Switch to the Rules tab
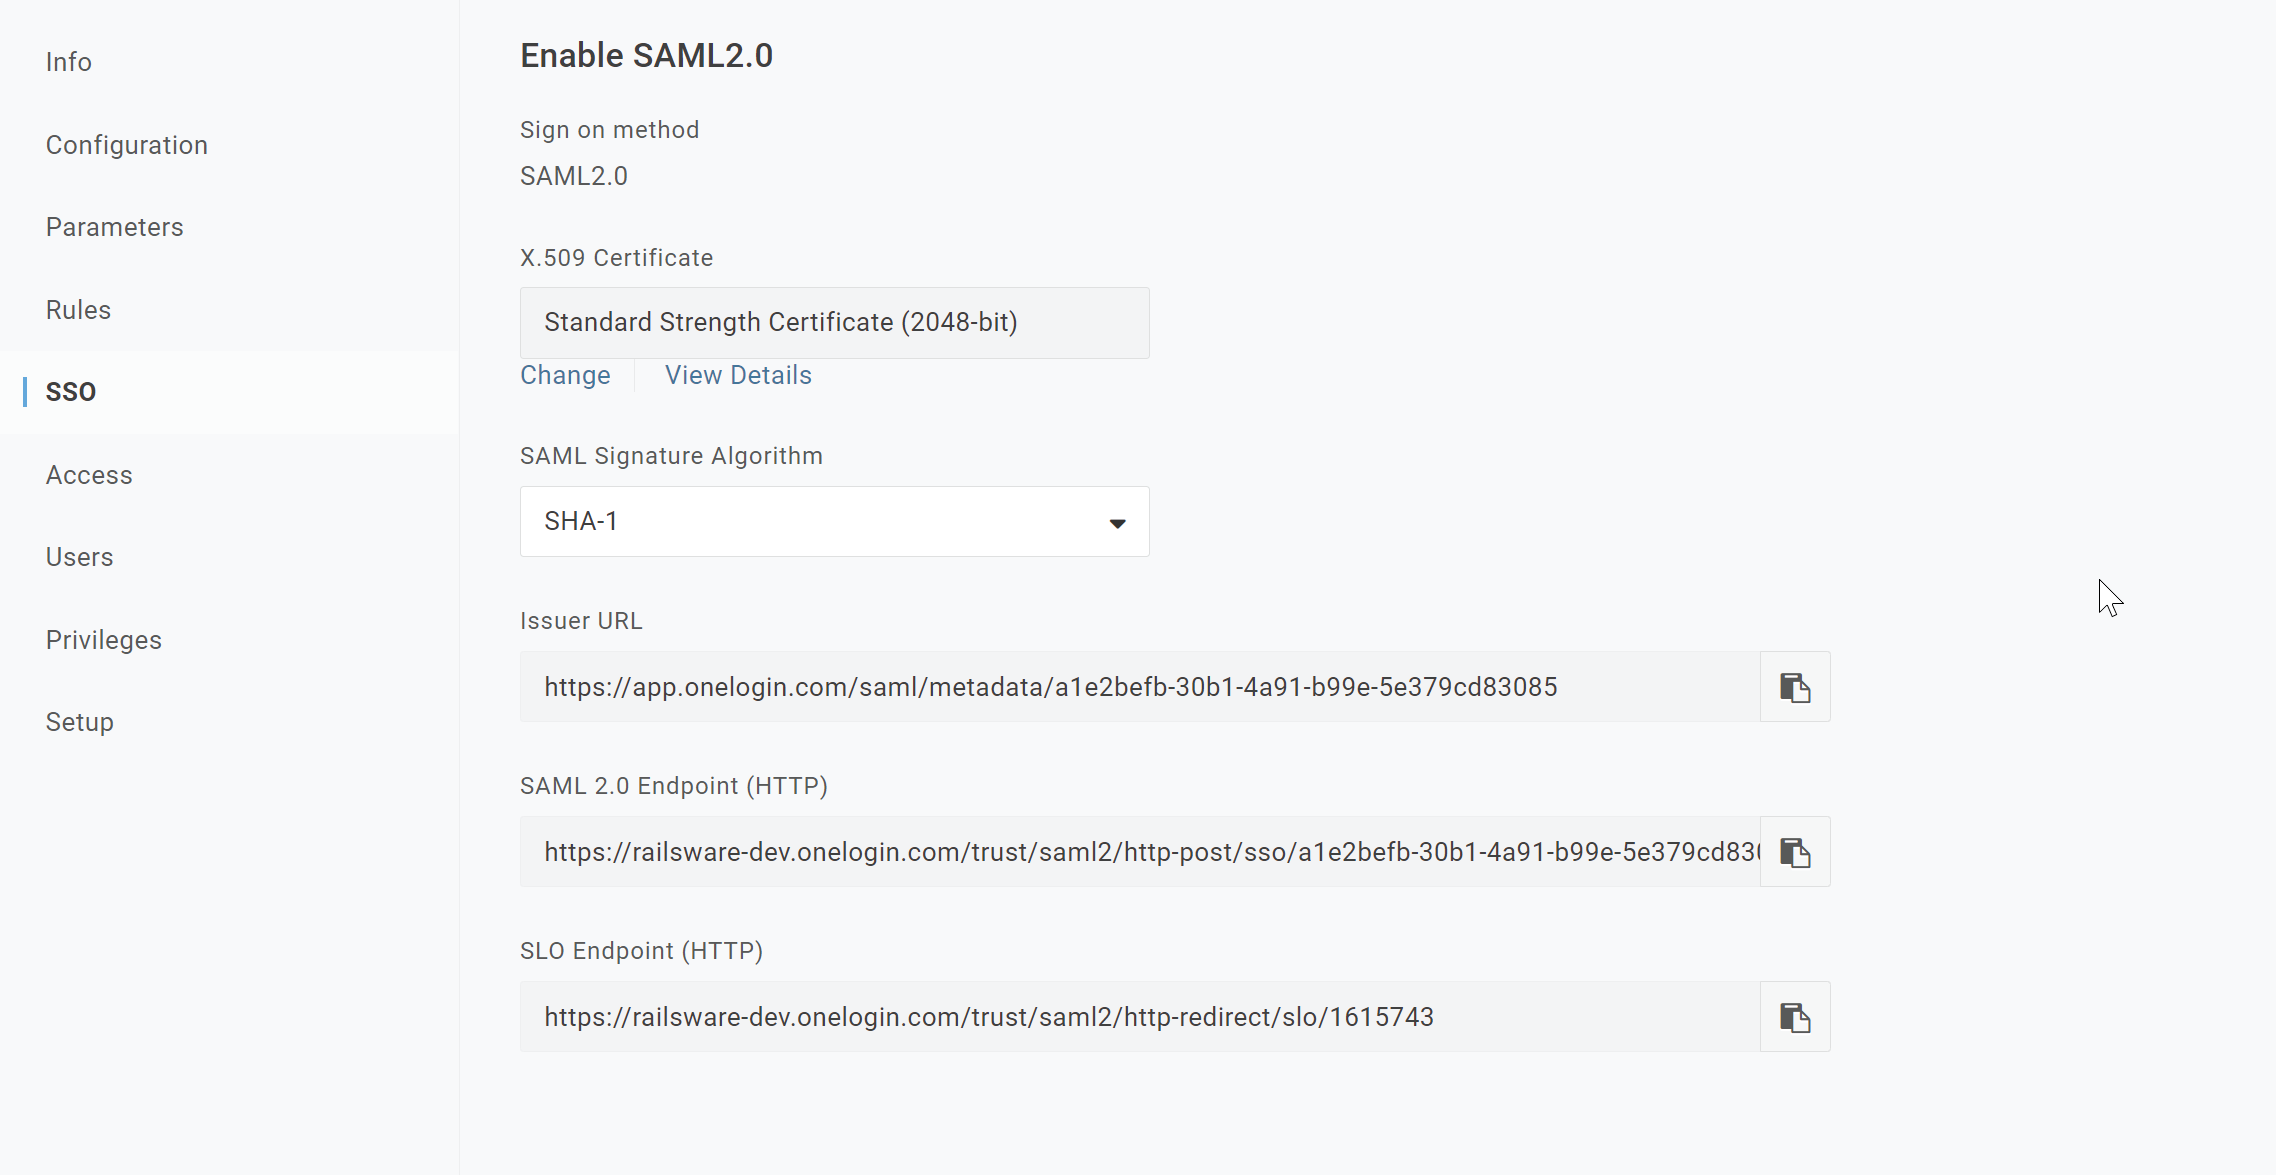The height and width of the screenshot is (1175, 2276). coord(78,310)
